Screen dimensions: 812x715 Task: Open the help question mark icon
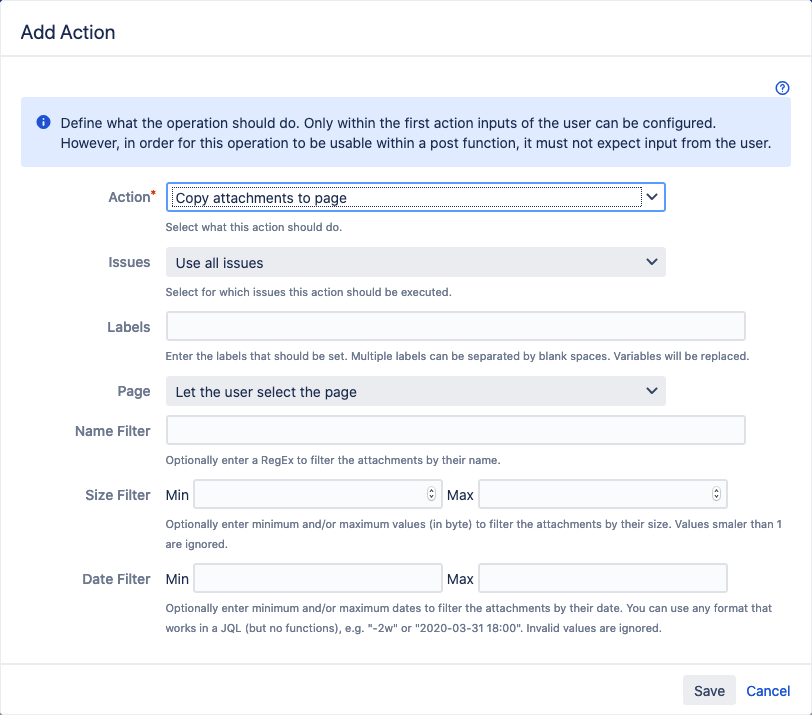click(x=782, y=88)
